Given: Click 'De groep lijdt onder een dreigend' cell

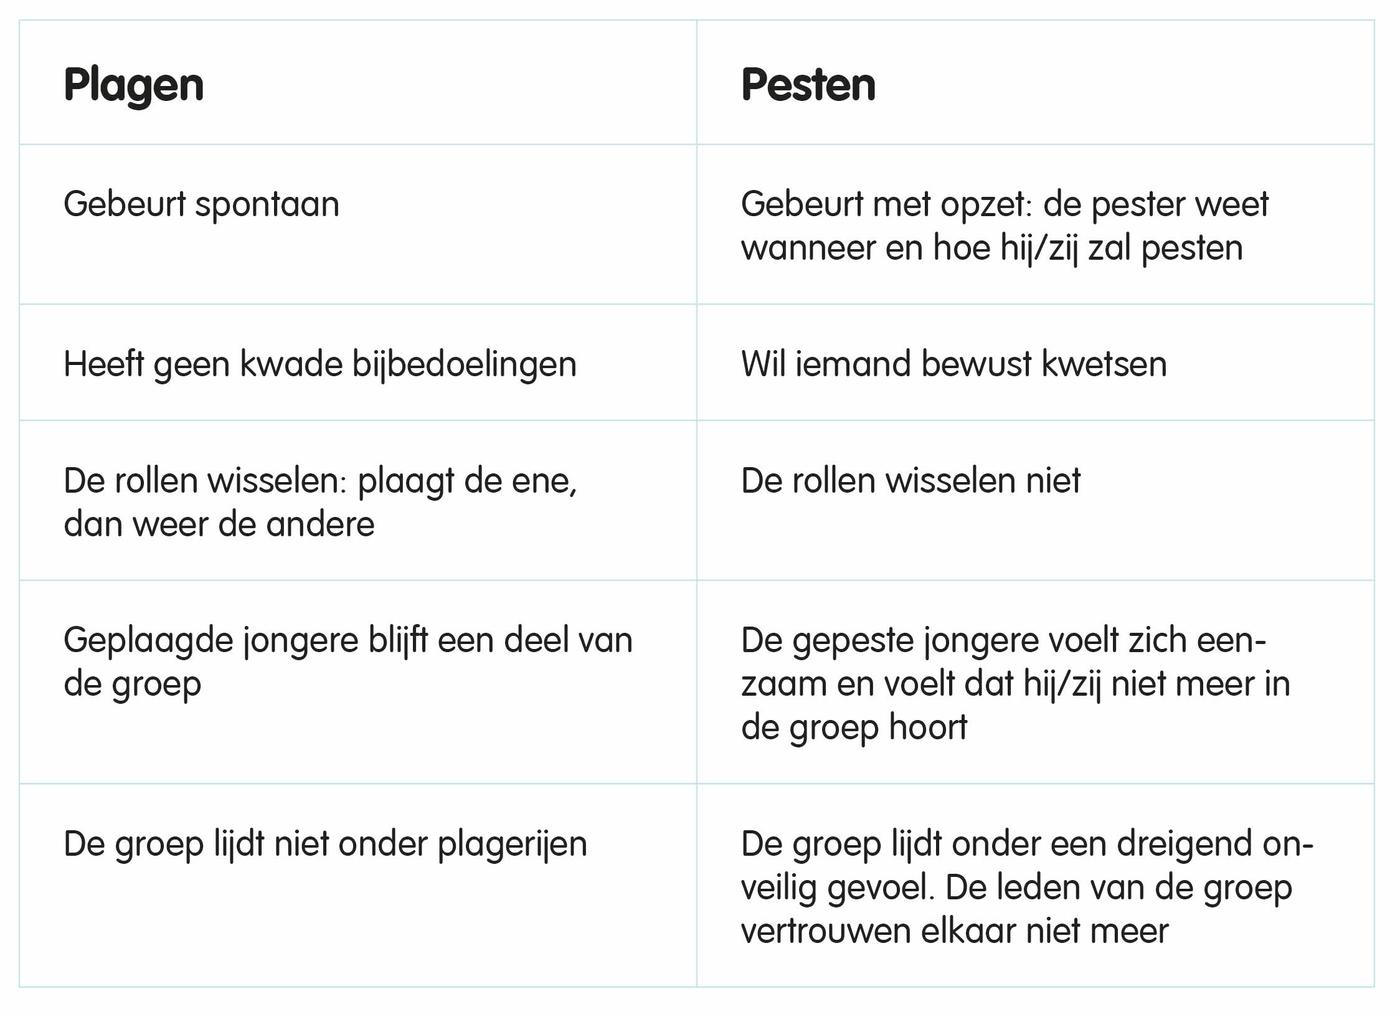Looking at the screenshot, I should click(1035, 886).
